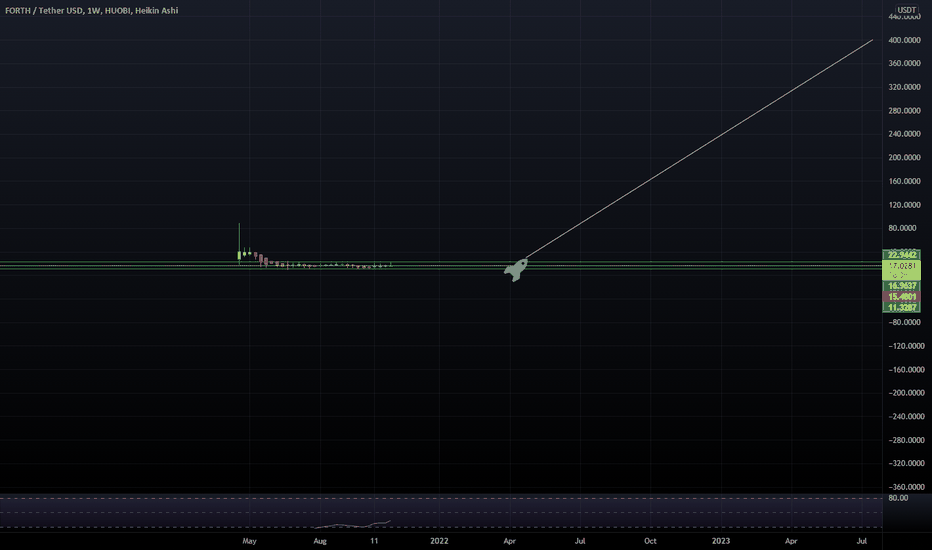The image size is (932, 550).
Task: Click the May label on time axis
Action: (250, 541)
